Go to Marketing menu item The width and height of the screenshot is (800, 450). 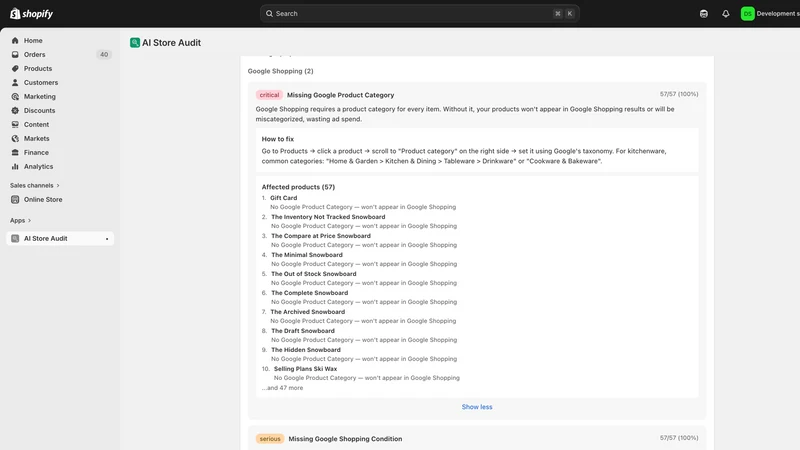[40, 96]
